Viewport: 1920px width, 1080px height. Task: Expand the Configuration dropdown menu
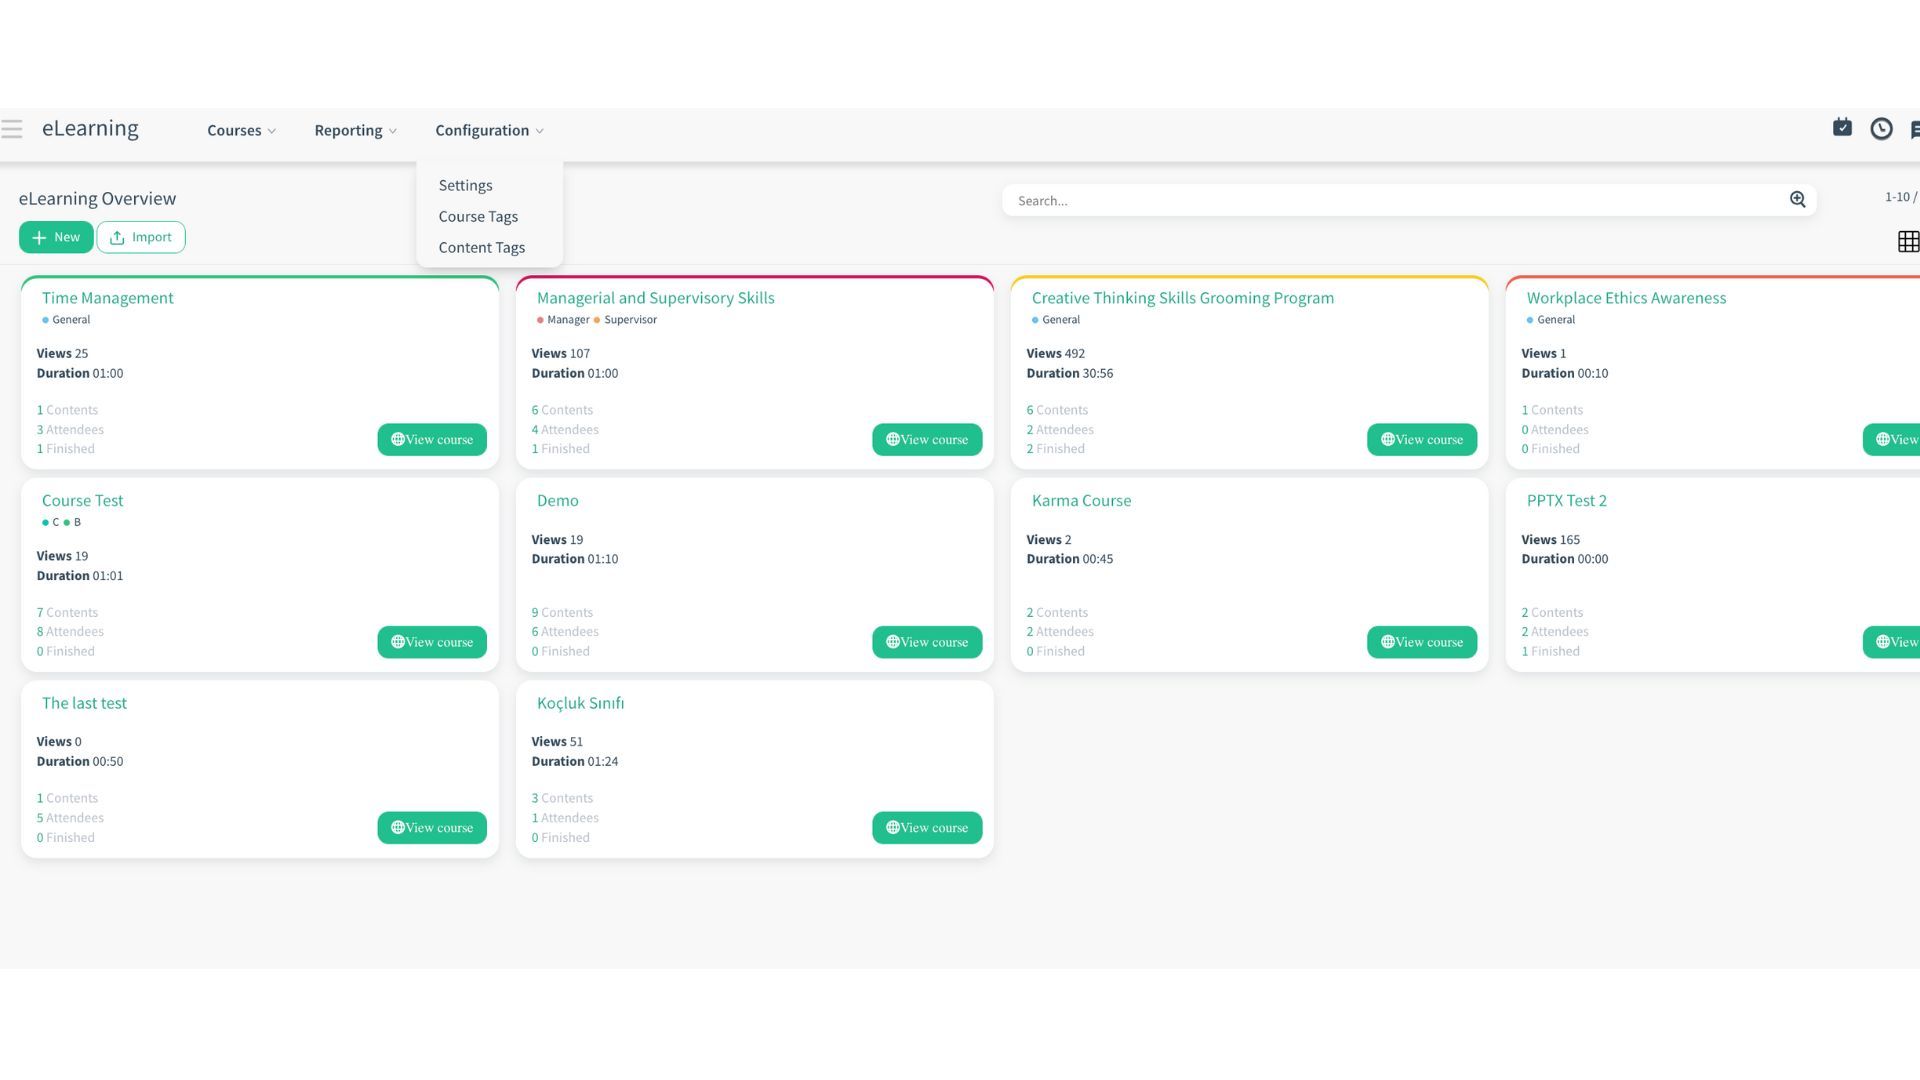point(488,129)
